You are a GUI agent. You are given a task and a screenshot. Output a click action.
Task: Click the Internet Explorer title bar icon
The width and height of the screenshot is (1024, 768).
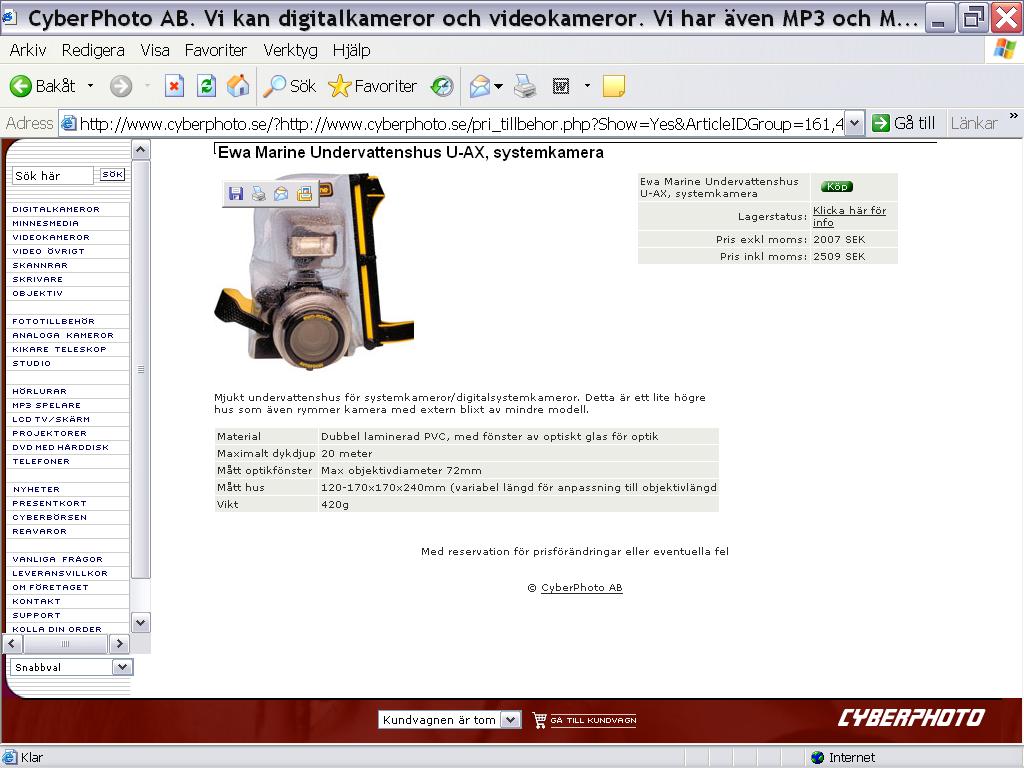[9, 17]
